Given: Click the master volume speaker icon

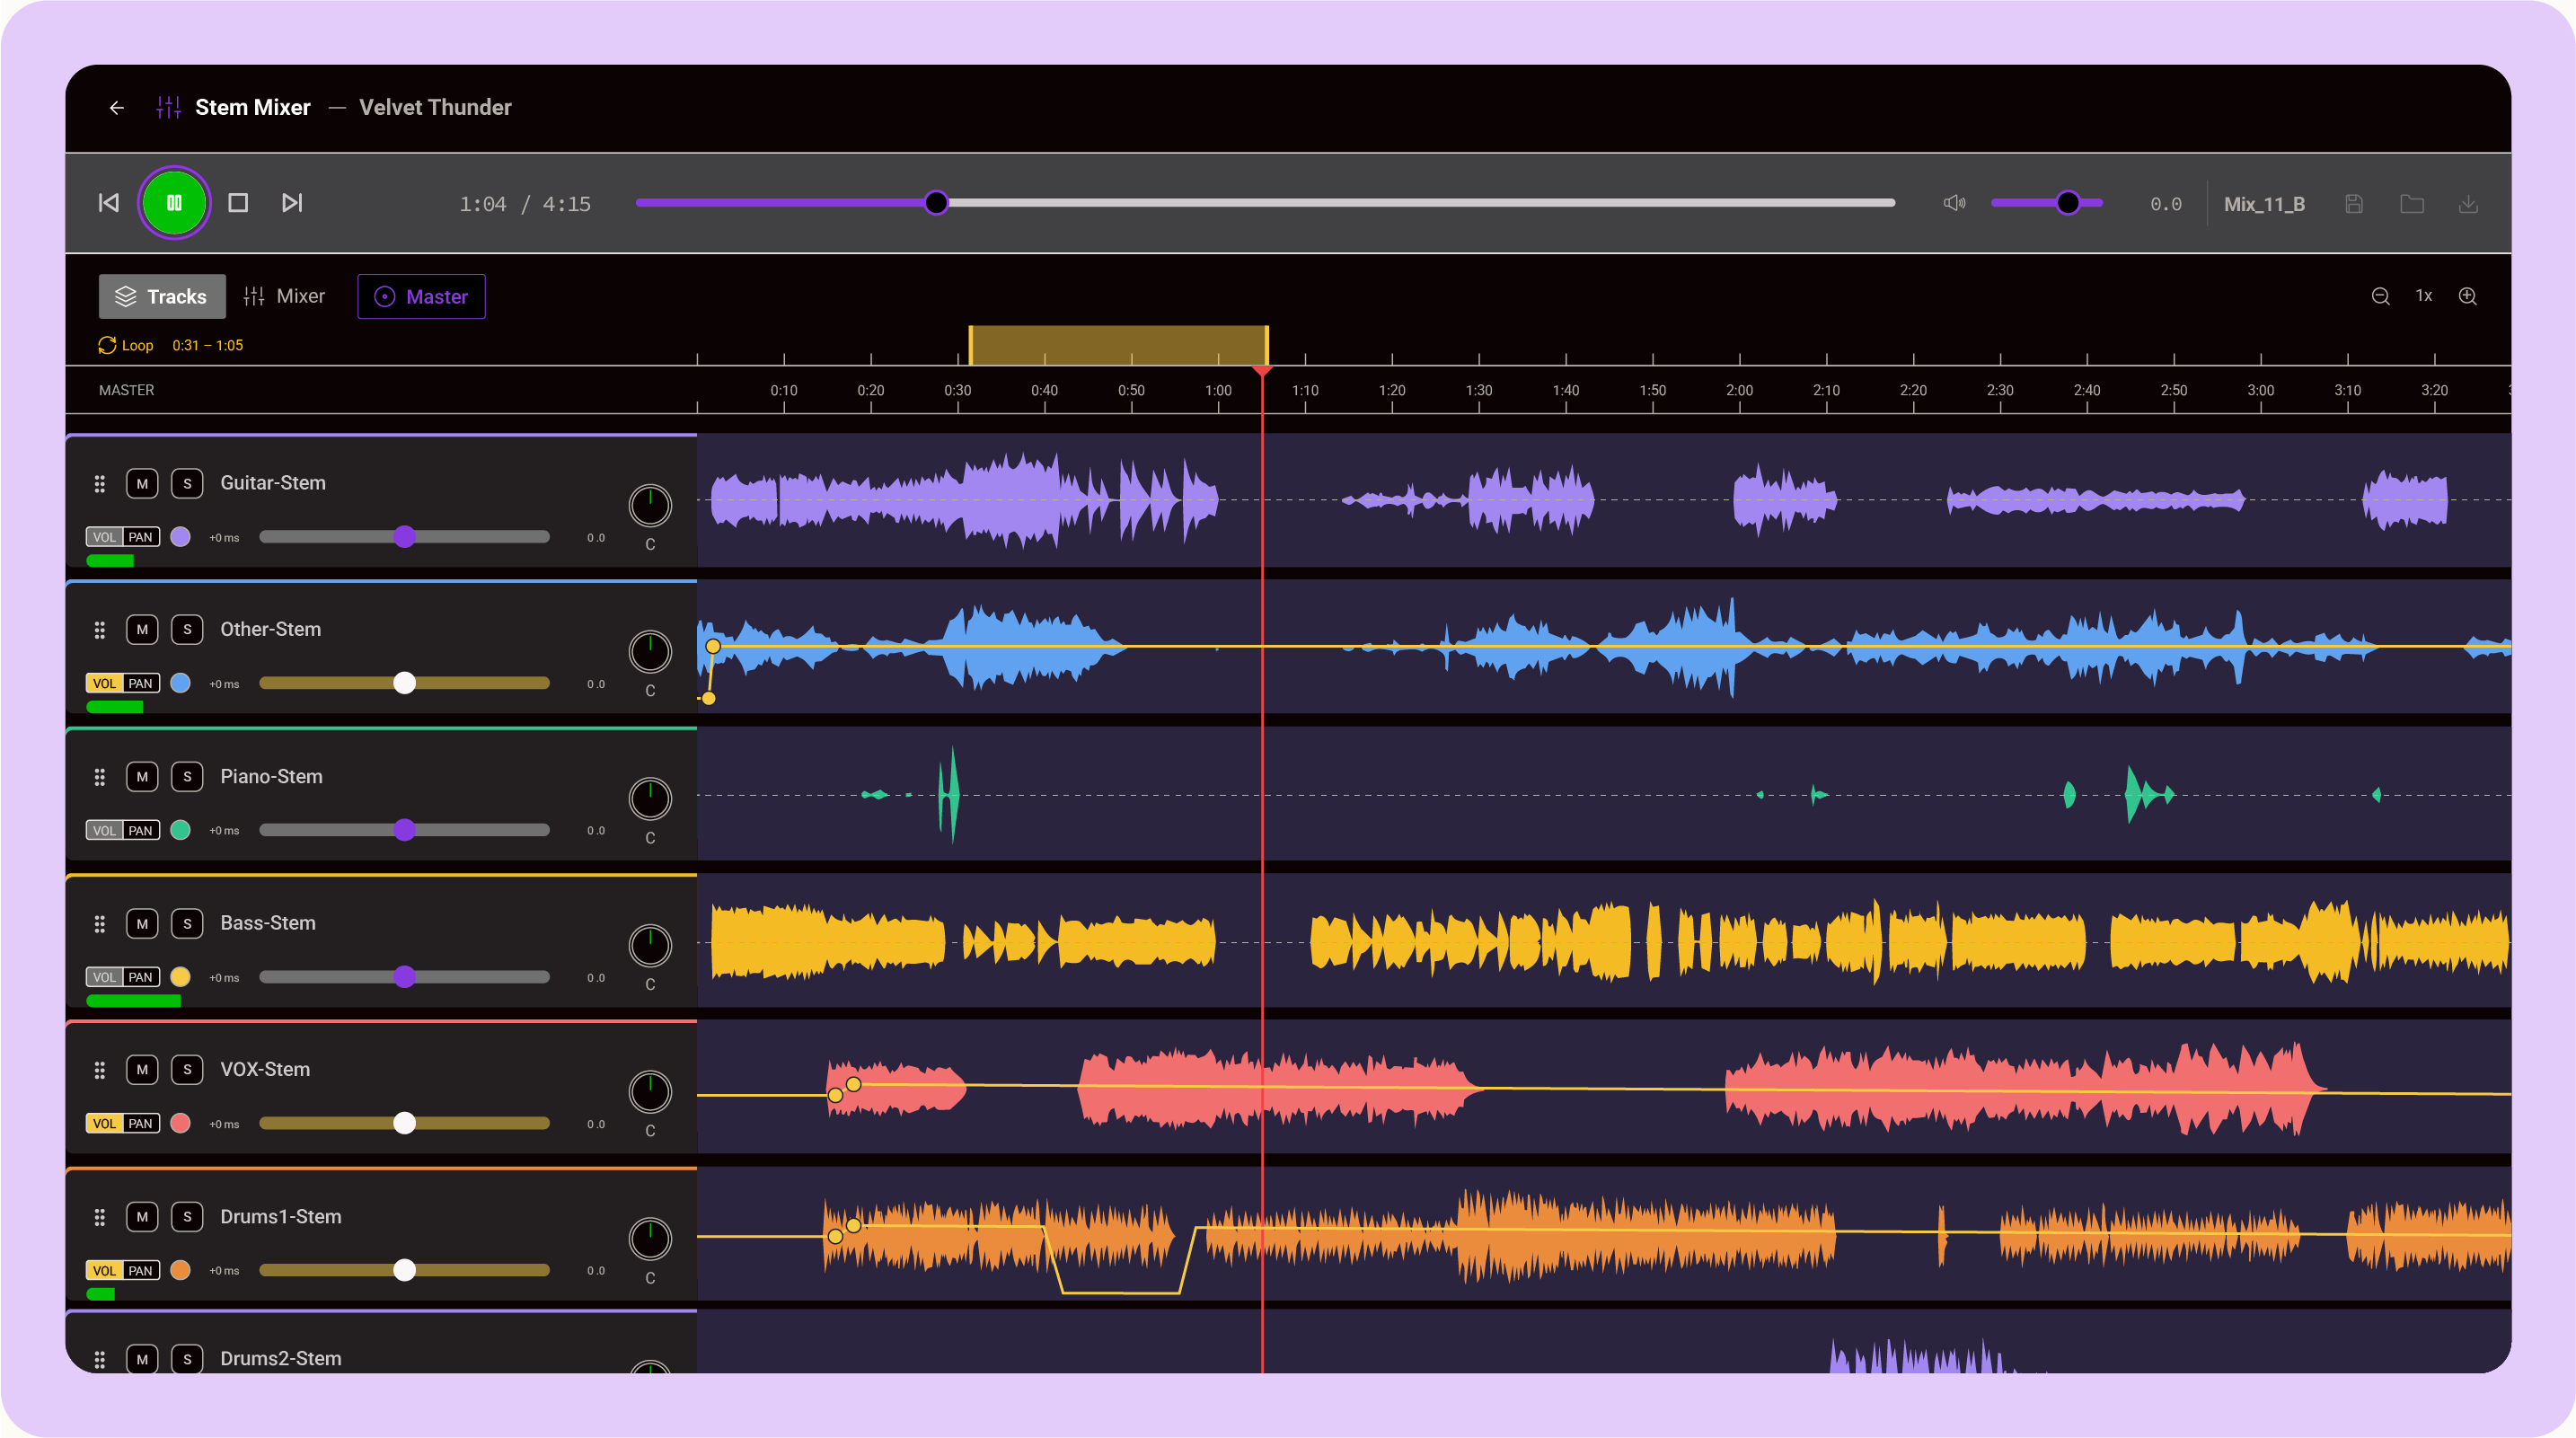Looking at the screenshot, I should point(1954,203).
